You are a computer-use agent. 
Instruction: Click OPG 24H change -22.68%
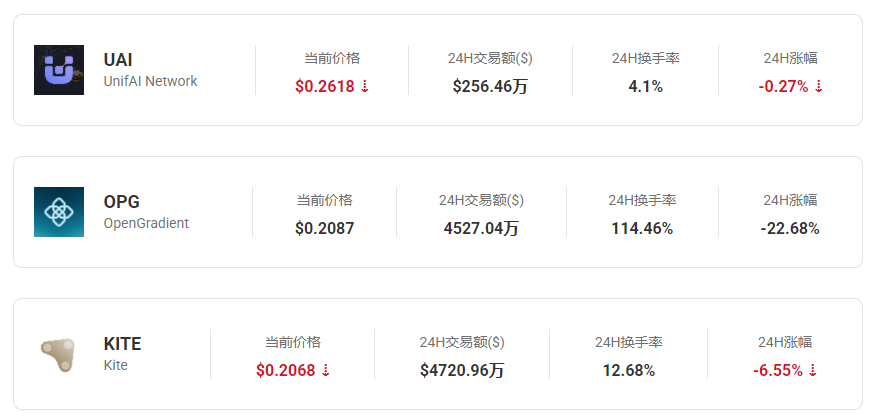790,228
